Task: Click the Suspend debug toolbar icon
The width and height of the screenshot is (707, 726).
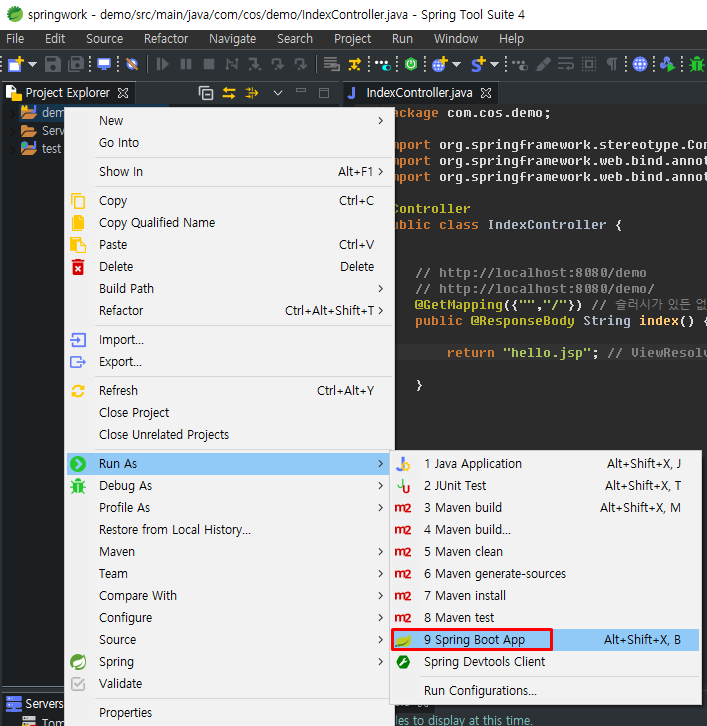Action: tap(186, 64)
